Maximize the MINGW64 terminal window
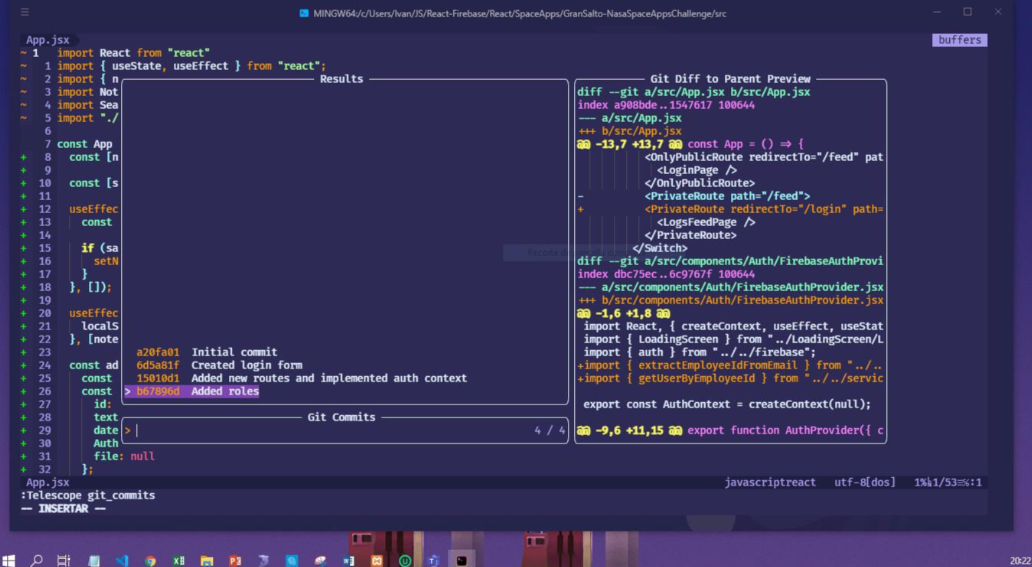 [x=967, y=12]
